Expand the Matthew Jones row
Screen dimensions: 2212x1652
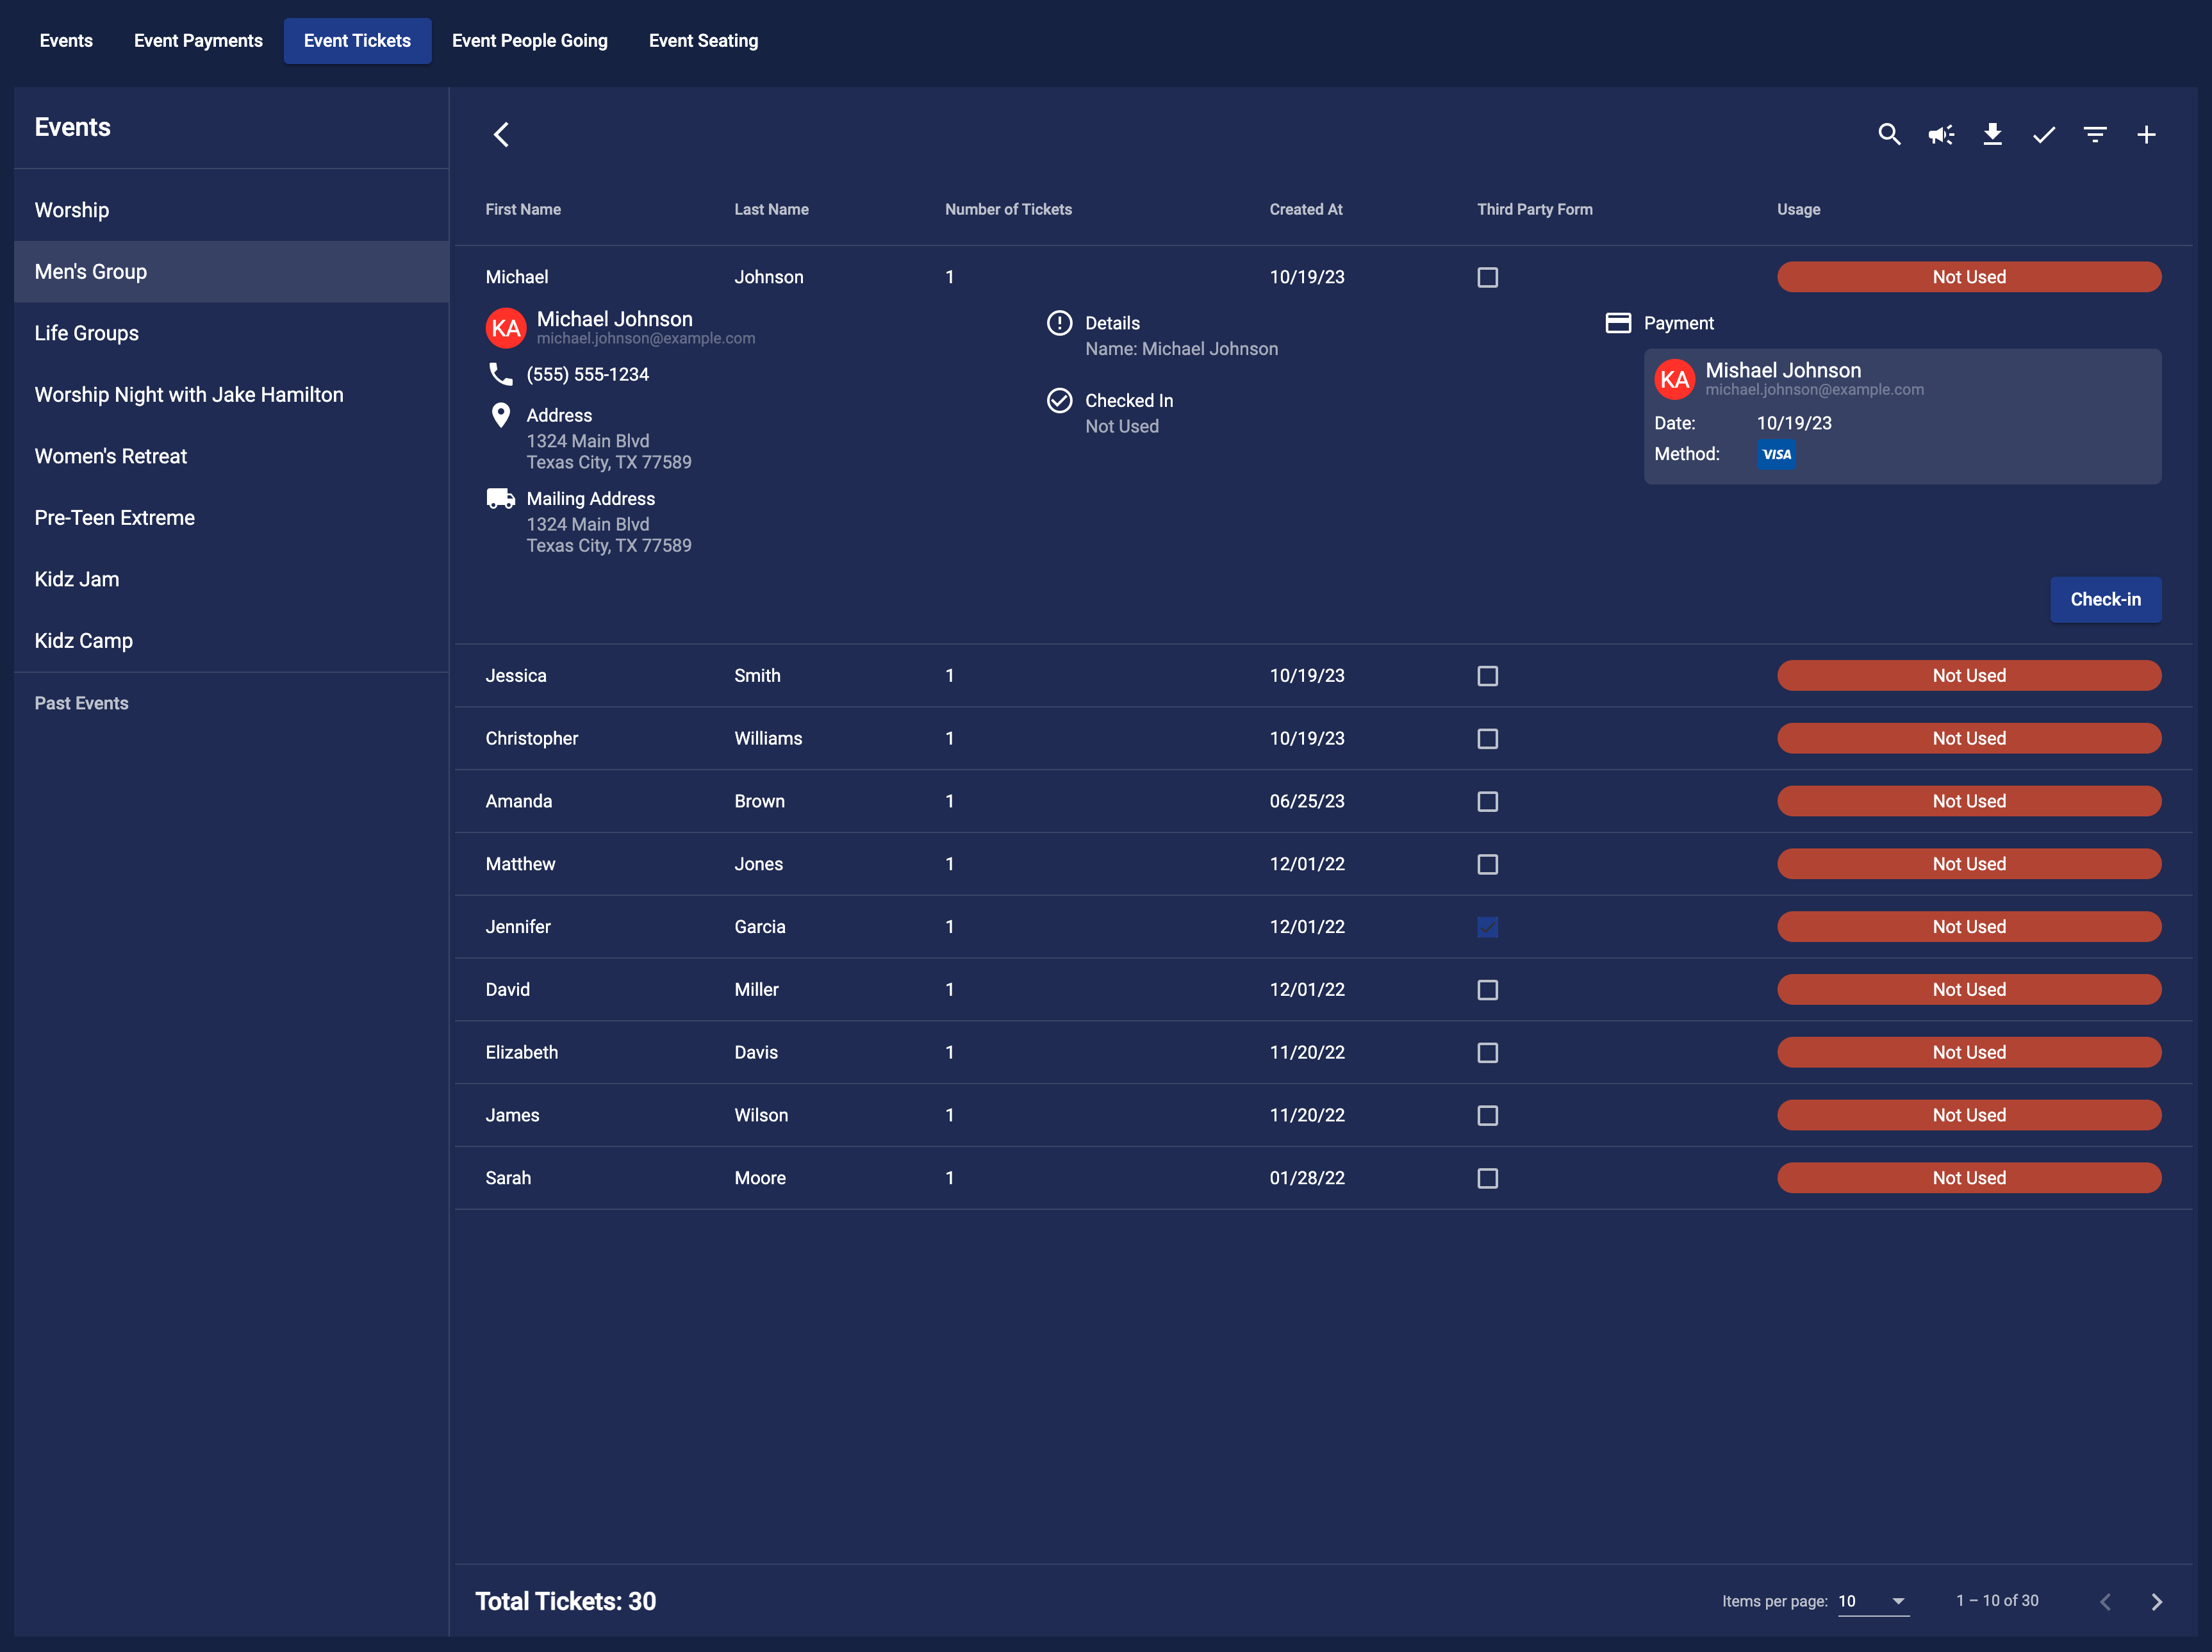1323,864
